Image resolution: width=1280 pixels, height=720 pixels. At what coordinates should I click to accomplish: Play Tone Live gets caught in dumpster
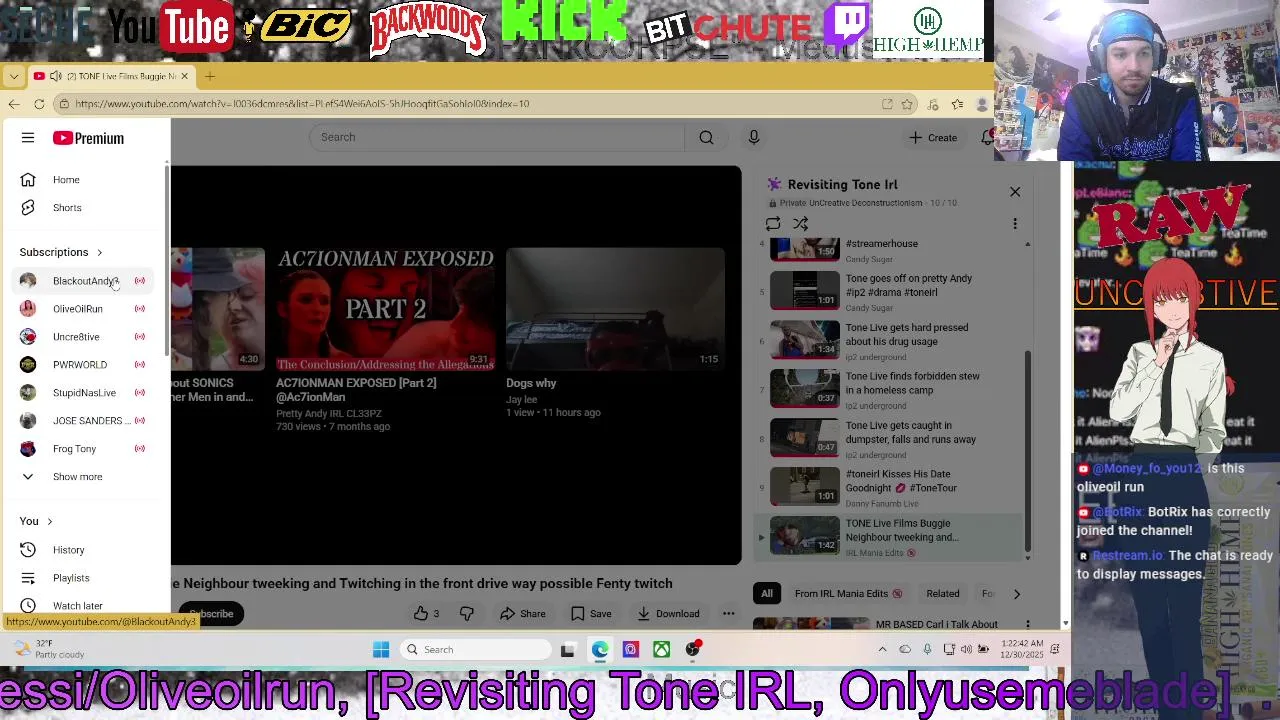point(890,438)
